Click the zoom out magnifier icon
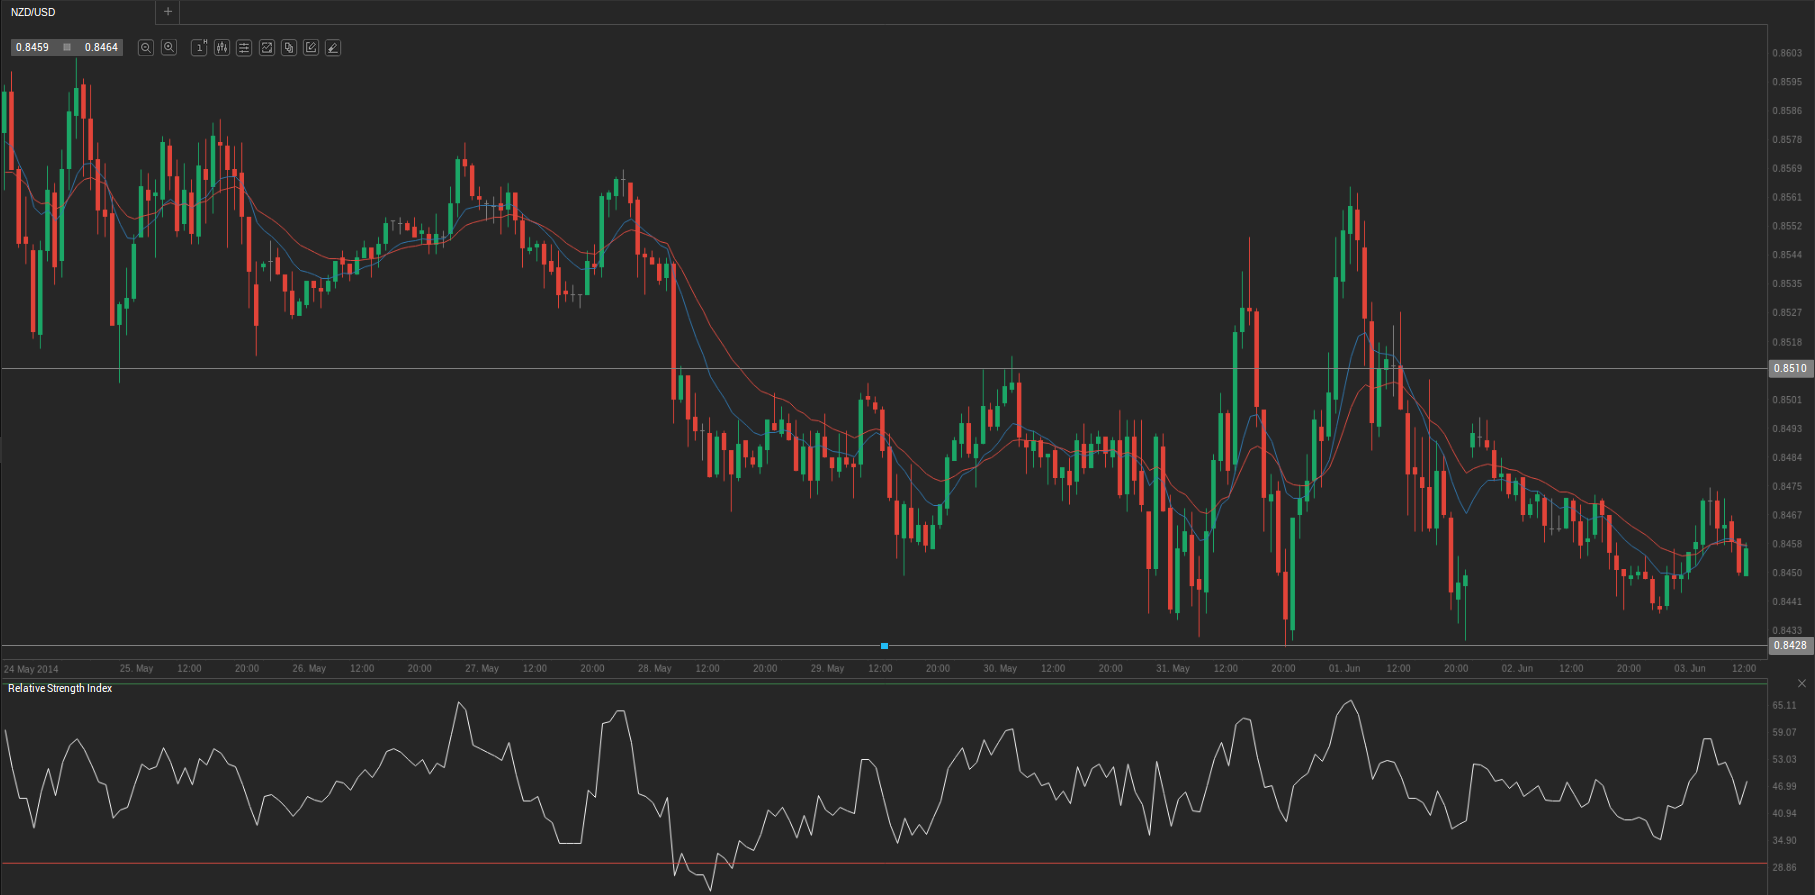Image resolution: width=1815 pixels, height=895 pixels. 146,48
